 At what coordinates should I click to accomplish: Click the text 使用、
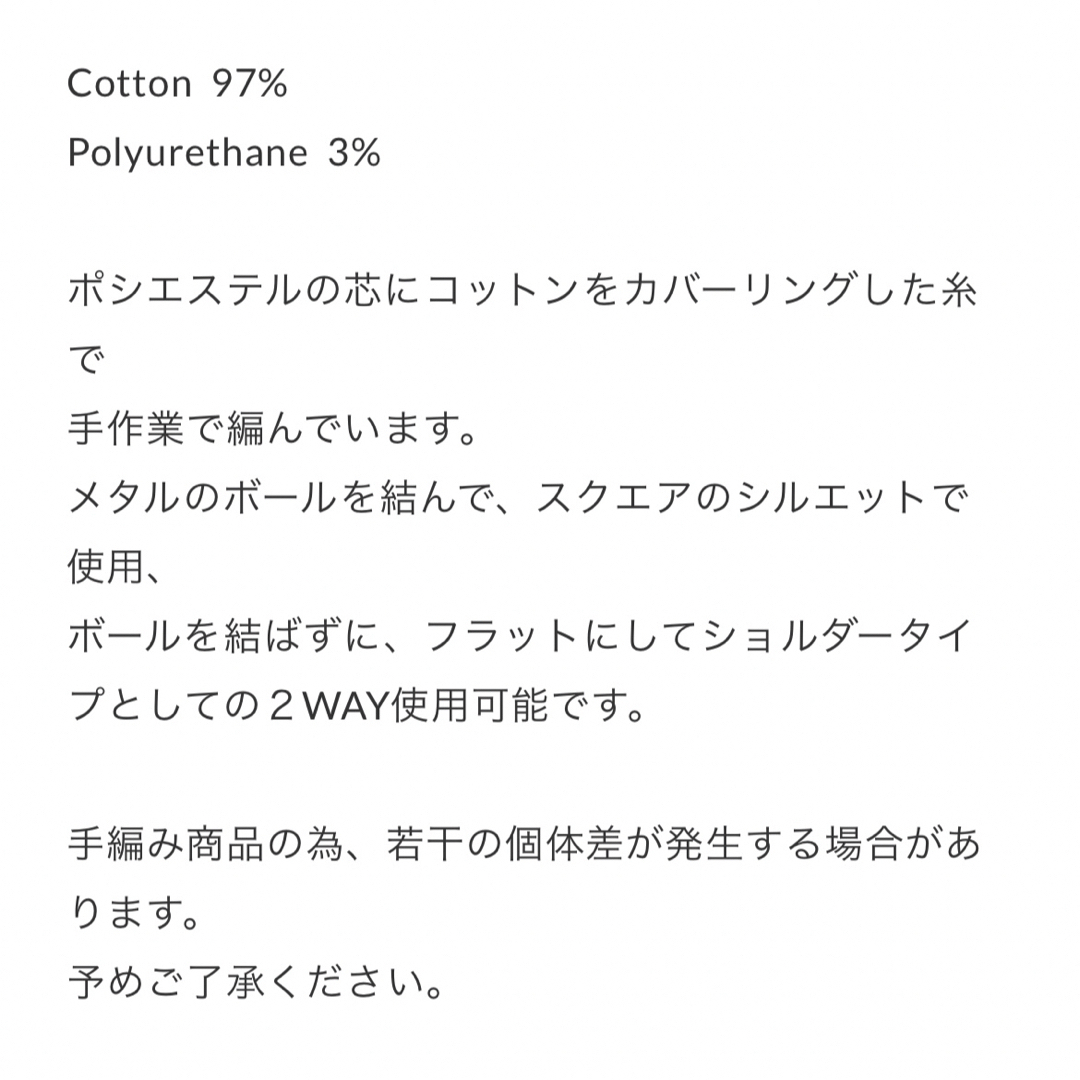pyautogui.click(x=114, y=567)
